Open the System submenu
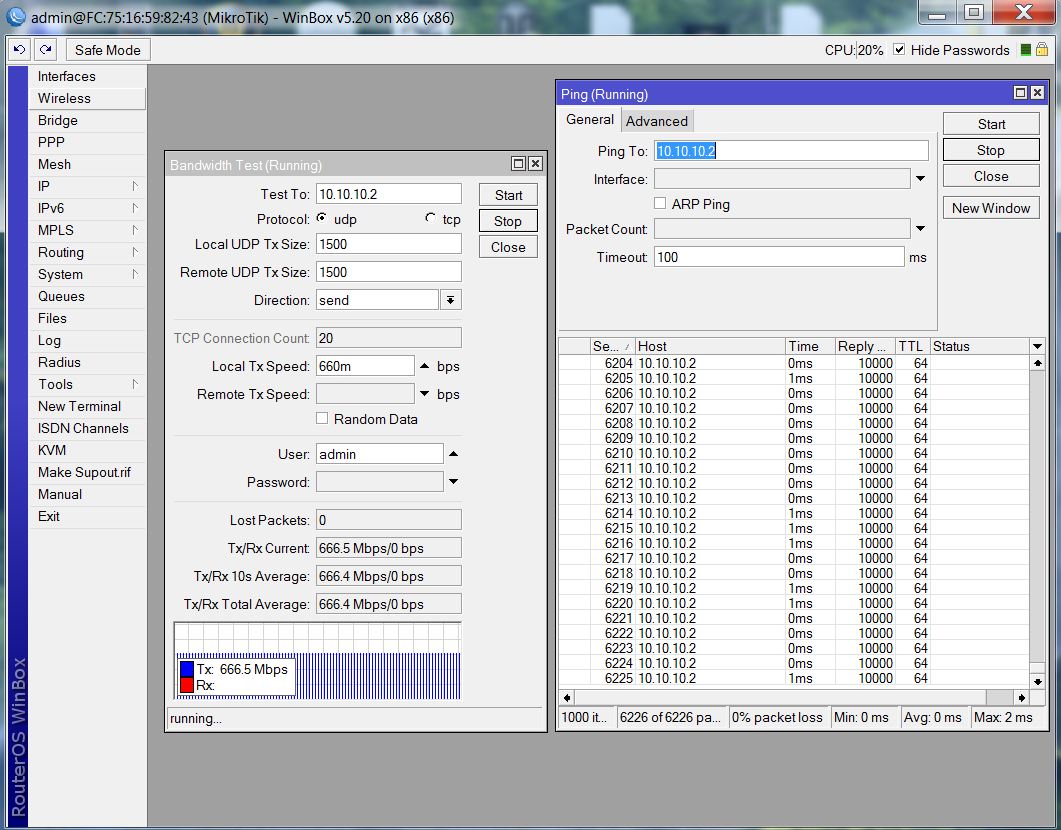Viewport: 1061px width, 830px height. point(87,274)
